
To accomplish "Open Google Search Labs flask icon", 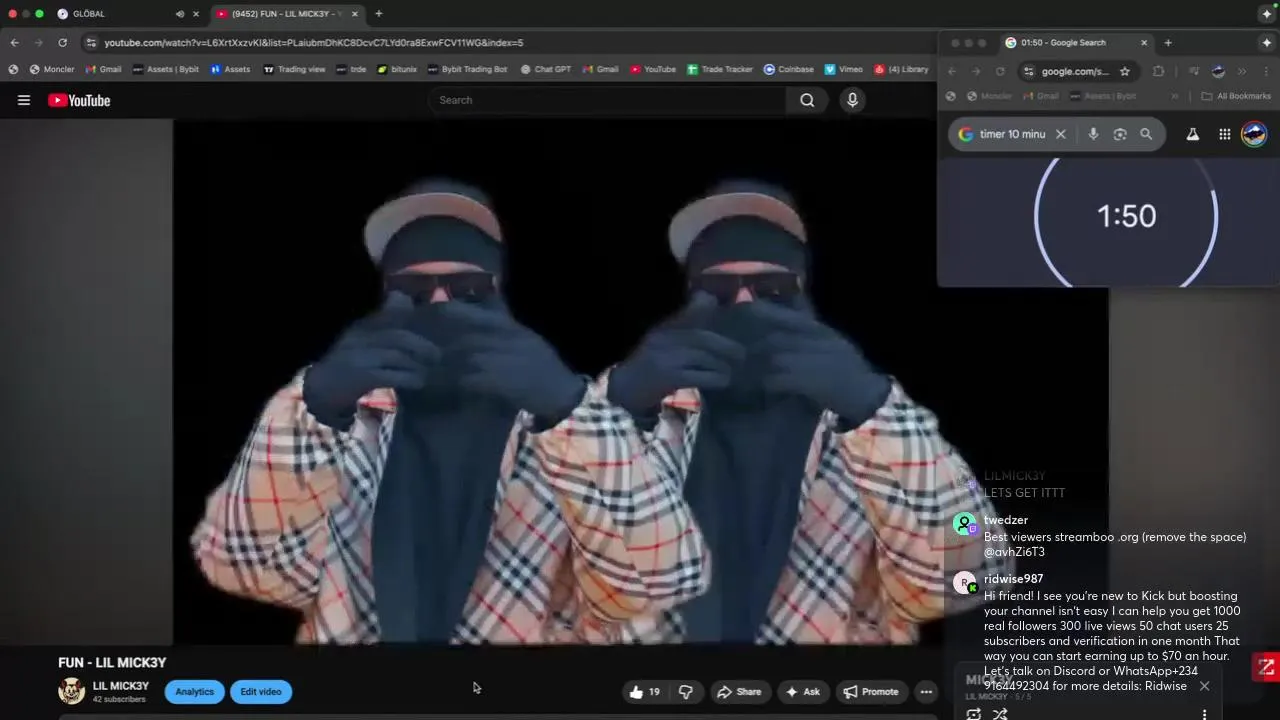I will pos(1193,134).
